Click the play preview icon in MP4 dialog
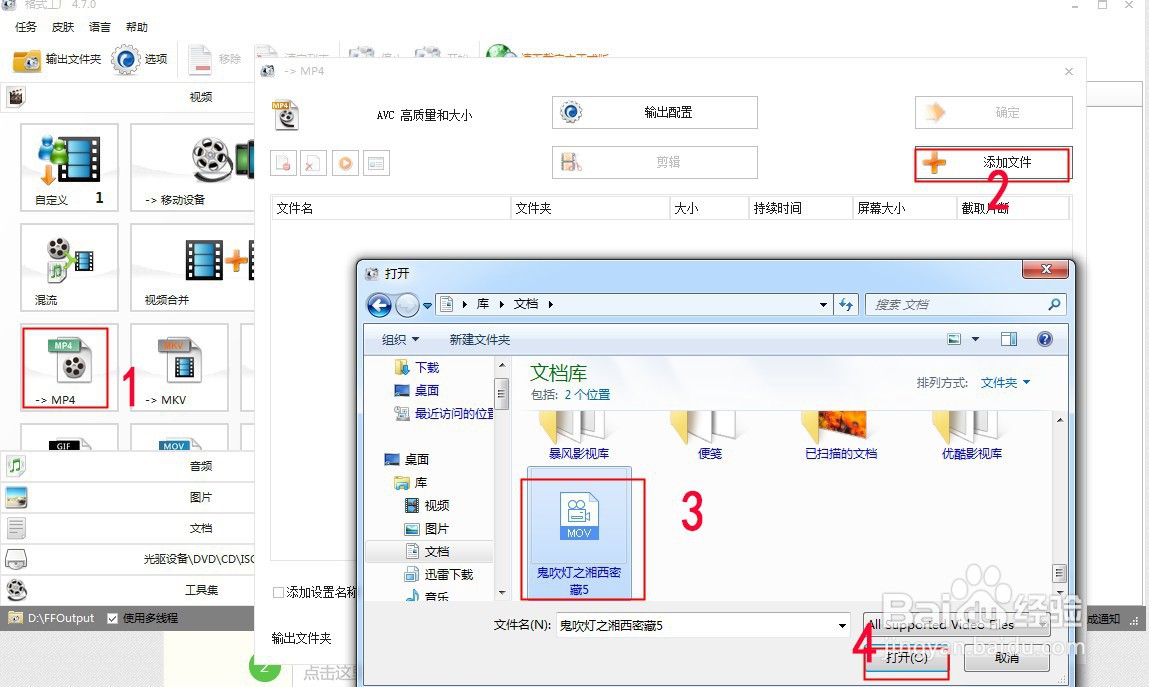Image resolution: width=1149 pixels, height=687 pixels. 345,162
